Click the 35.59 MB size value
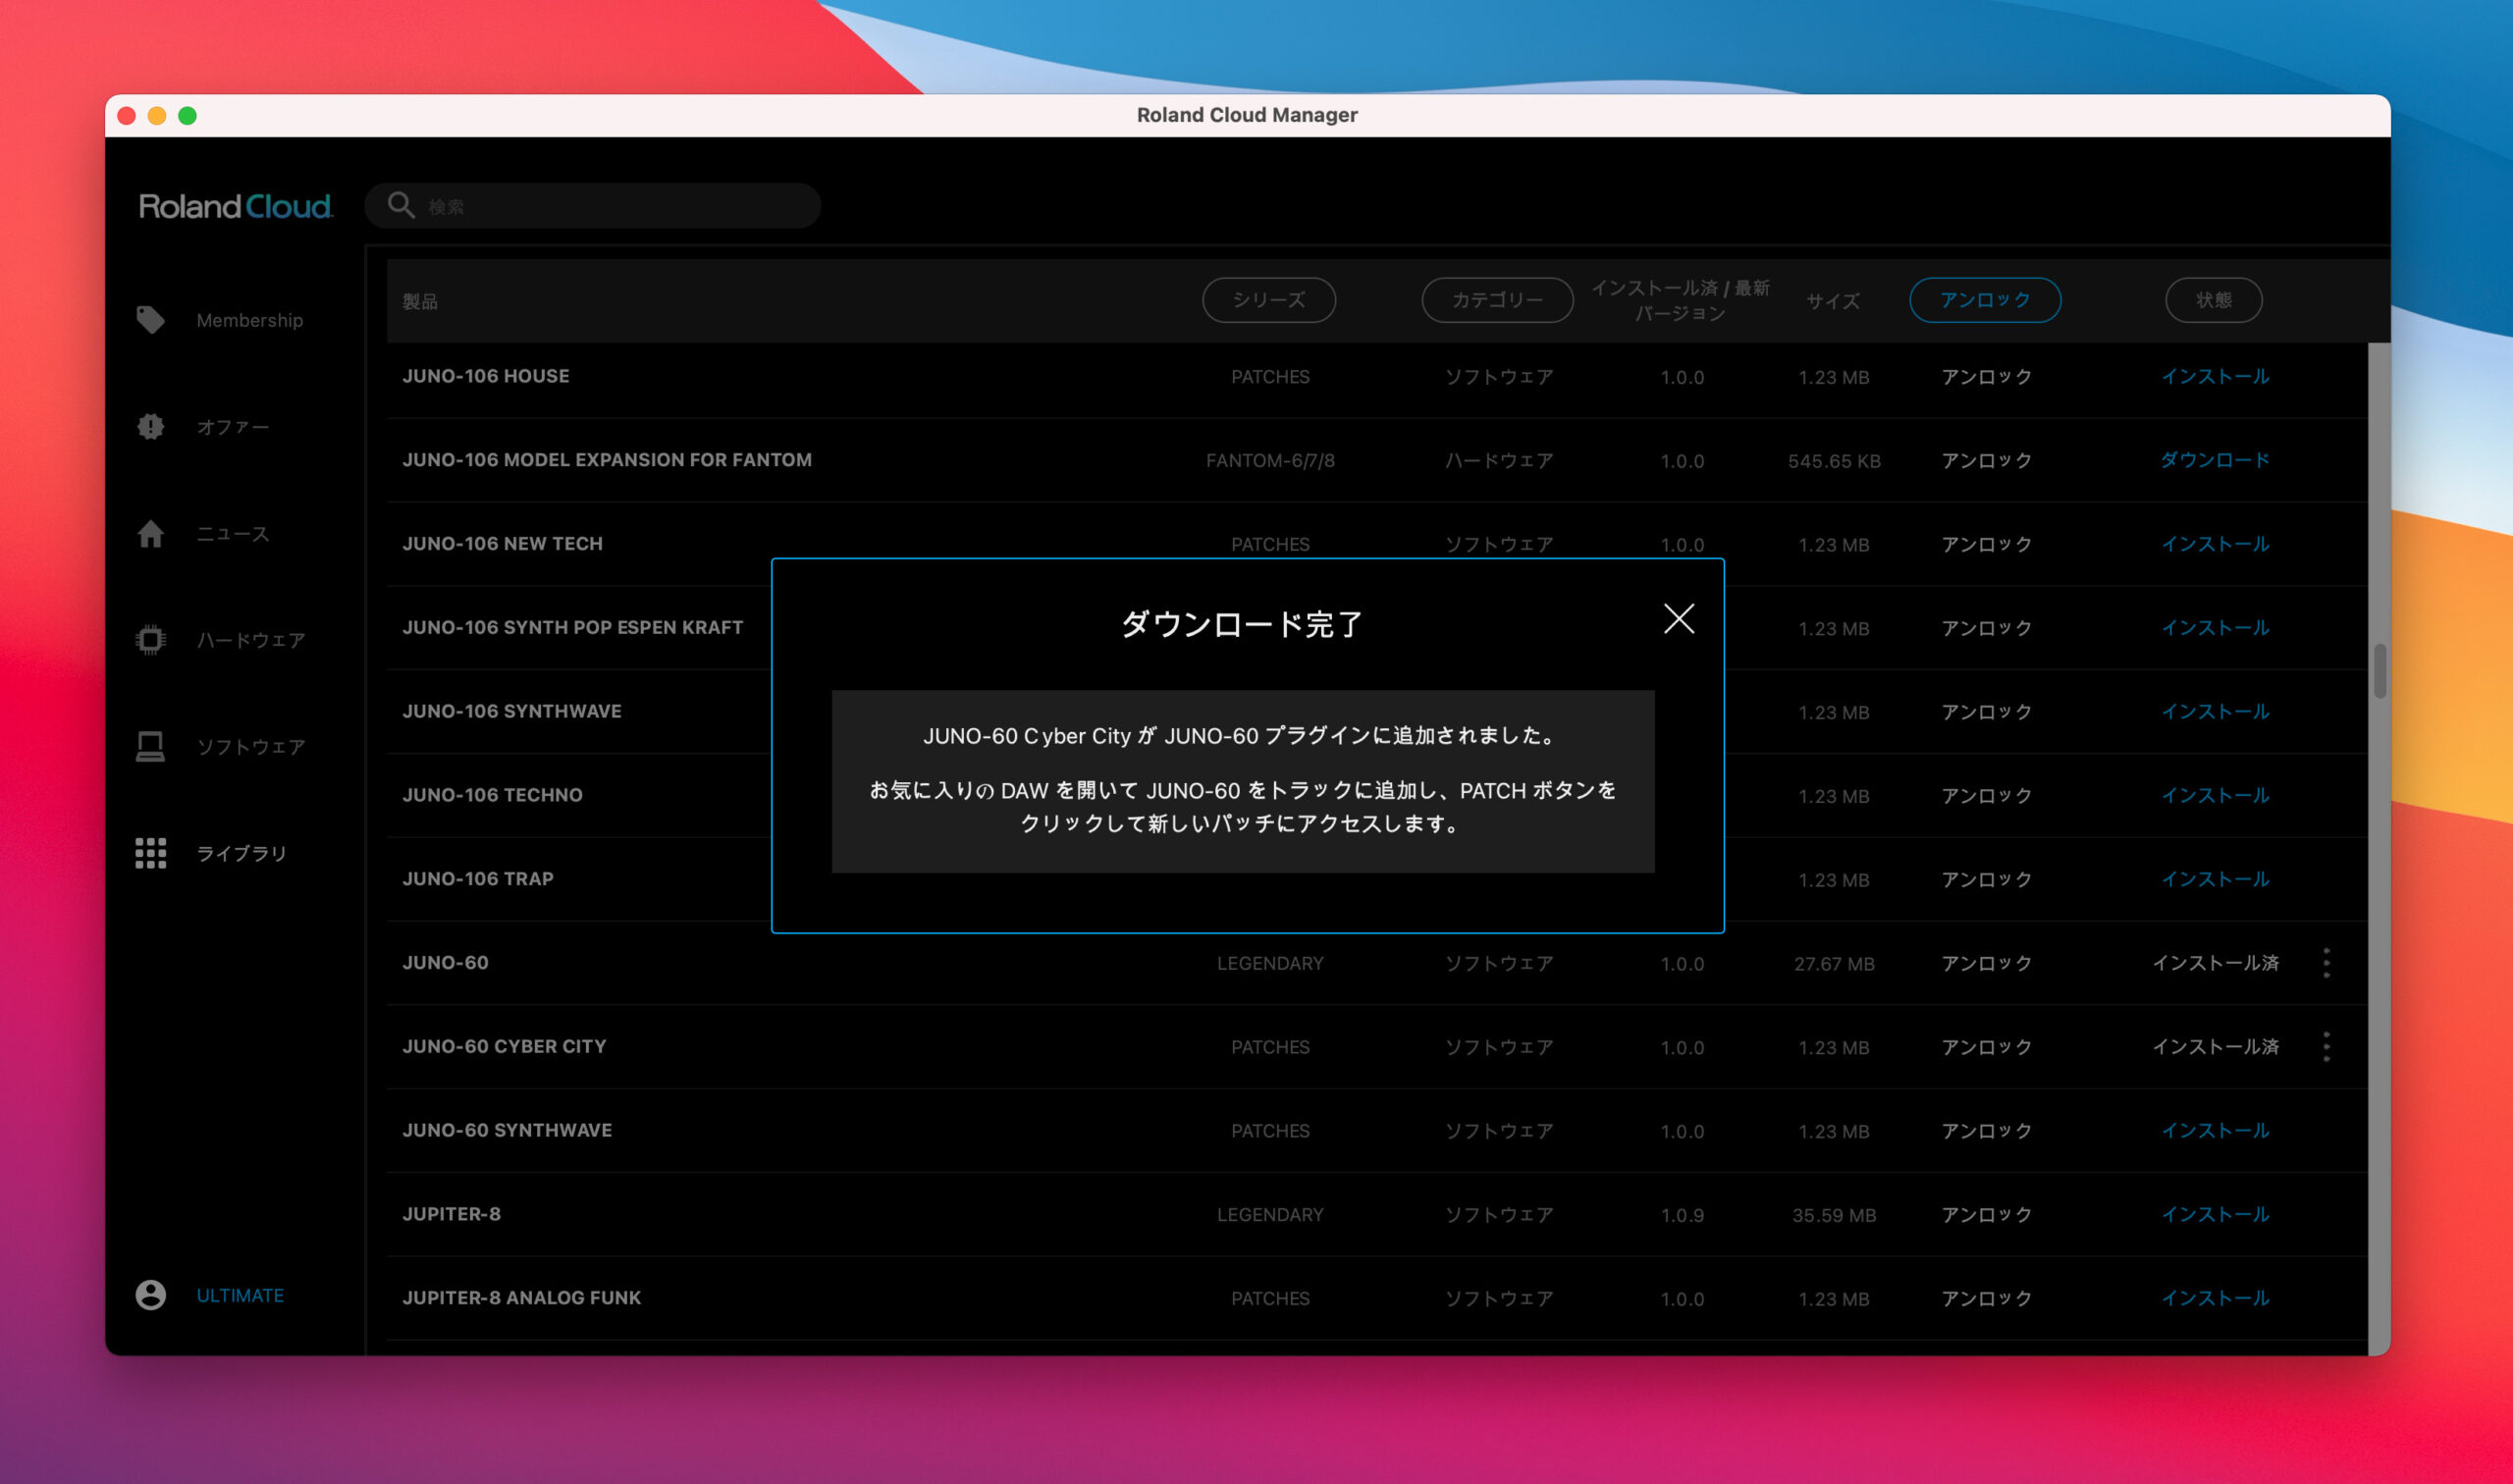This screenshot has height=1484, width=2513. (1834, 1215)
